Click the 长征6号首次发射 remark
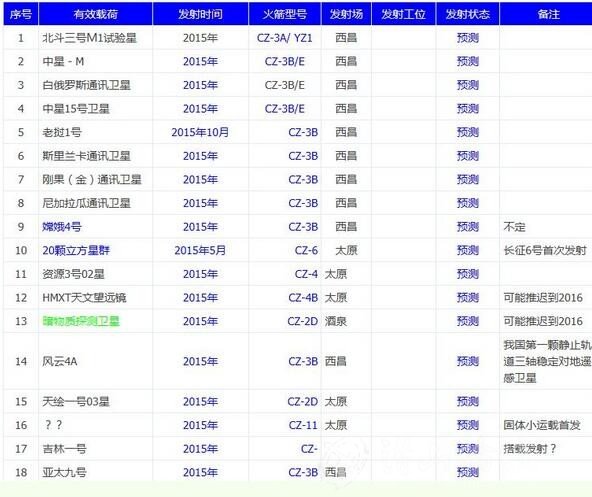This screenshot has width=592, height=497. pyautogui.click(x=545, y=250)
